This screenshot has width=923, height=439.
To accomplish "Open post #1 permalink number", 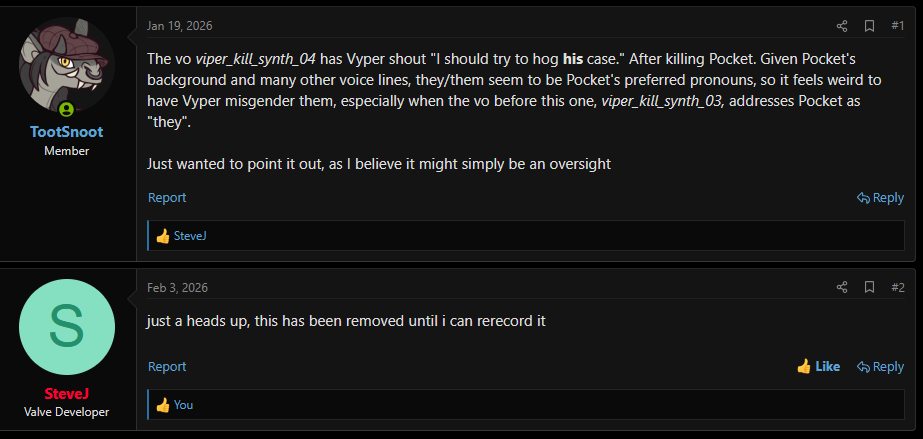I will pyautogui.click(x=897, y=26).
